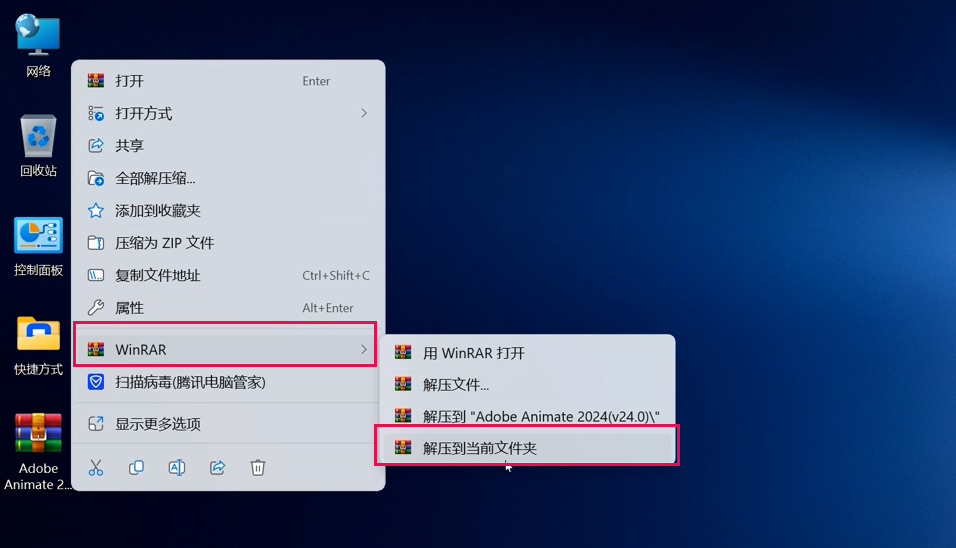Viewport: 956px width, 548px height.
Task: Click the Share icon in bottom row
Action: pyautogui.click(x=217, y=467)
